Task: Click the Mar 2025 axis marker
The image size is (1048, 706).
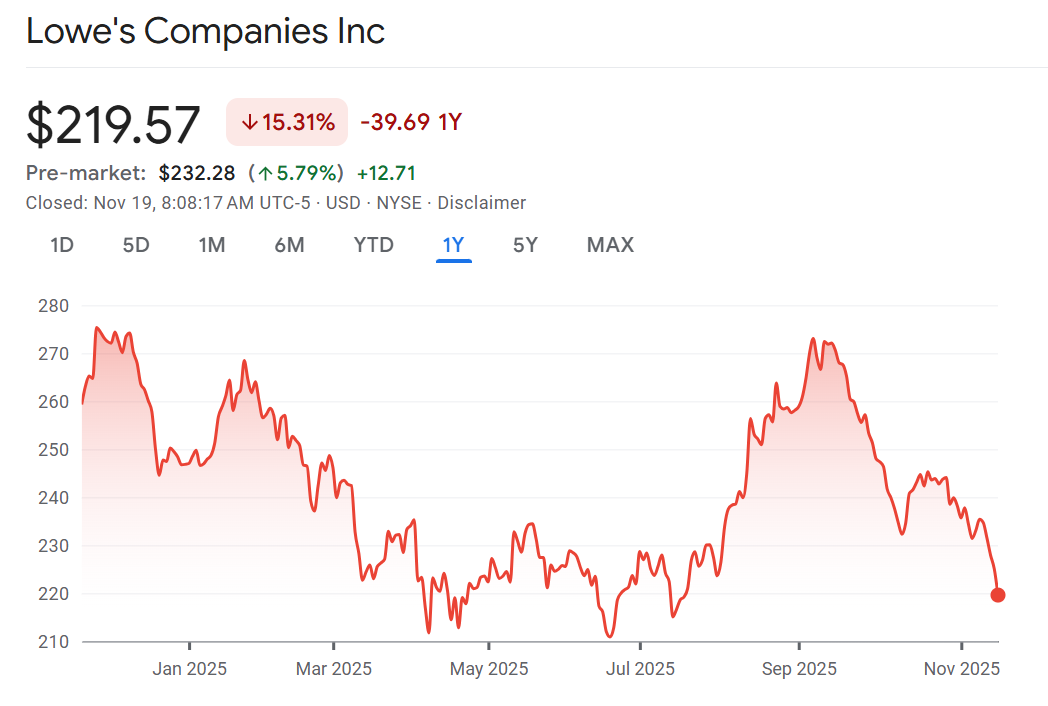Action: pos(334,668)
